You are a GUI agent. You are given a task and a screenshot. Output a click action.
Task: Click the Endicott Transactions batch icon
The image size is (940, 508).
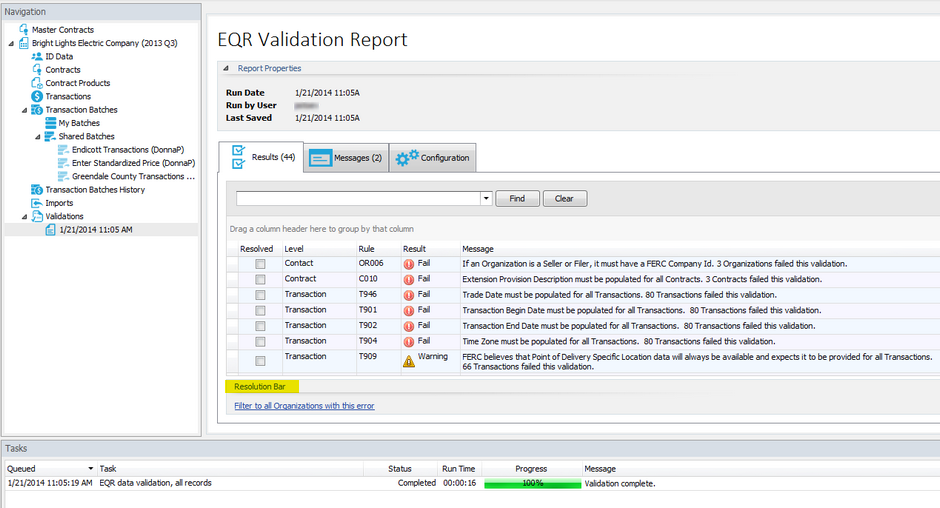(64, 150)
